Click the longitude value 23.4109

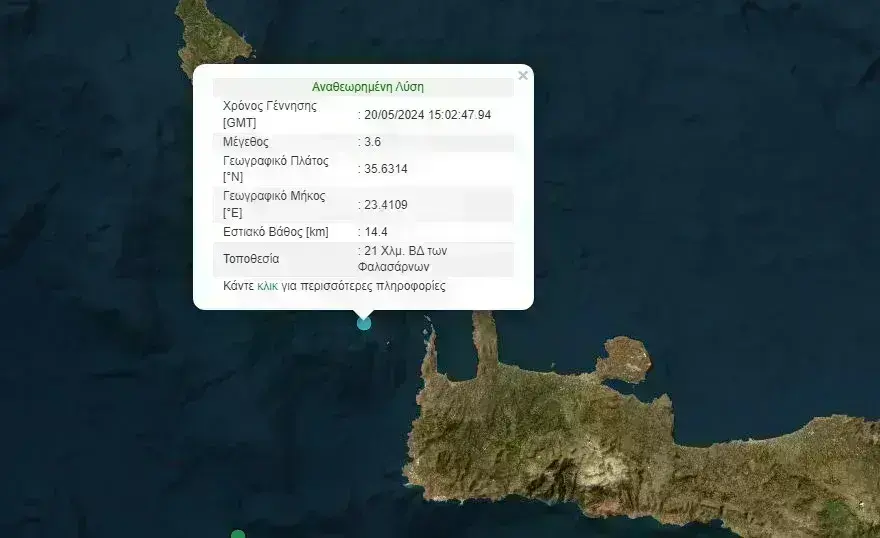[x=385, y=205]
